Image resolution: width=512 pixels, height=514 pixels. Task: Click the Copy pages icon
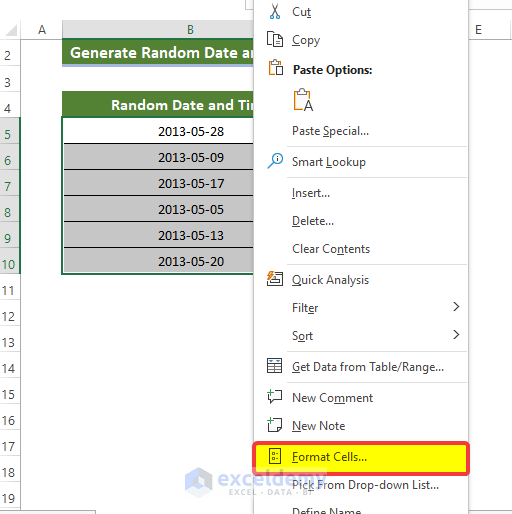pyautogui.click(x=275, y=39)
